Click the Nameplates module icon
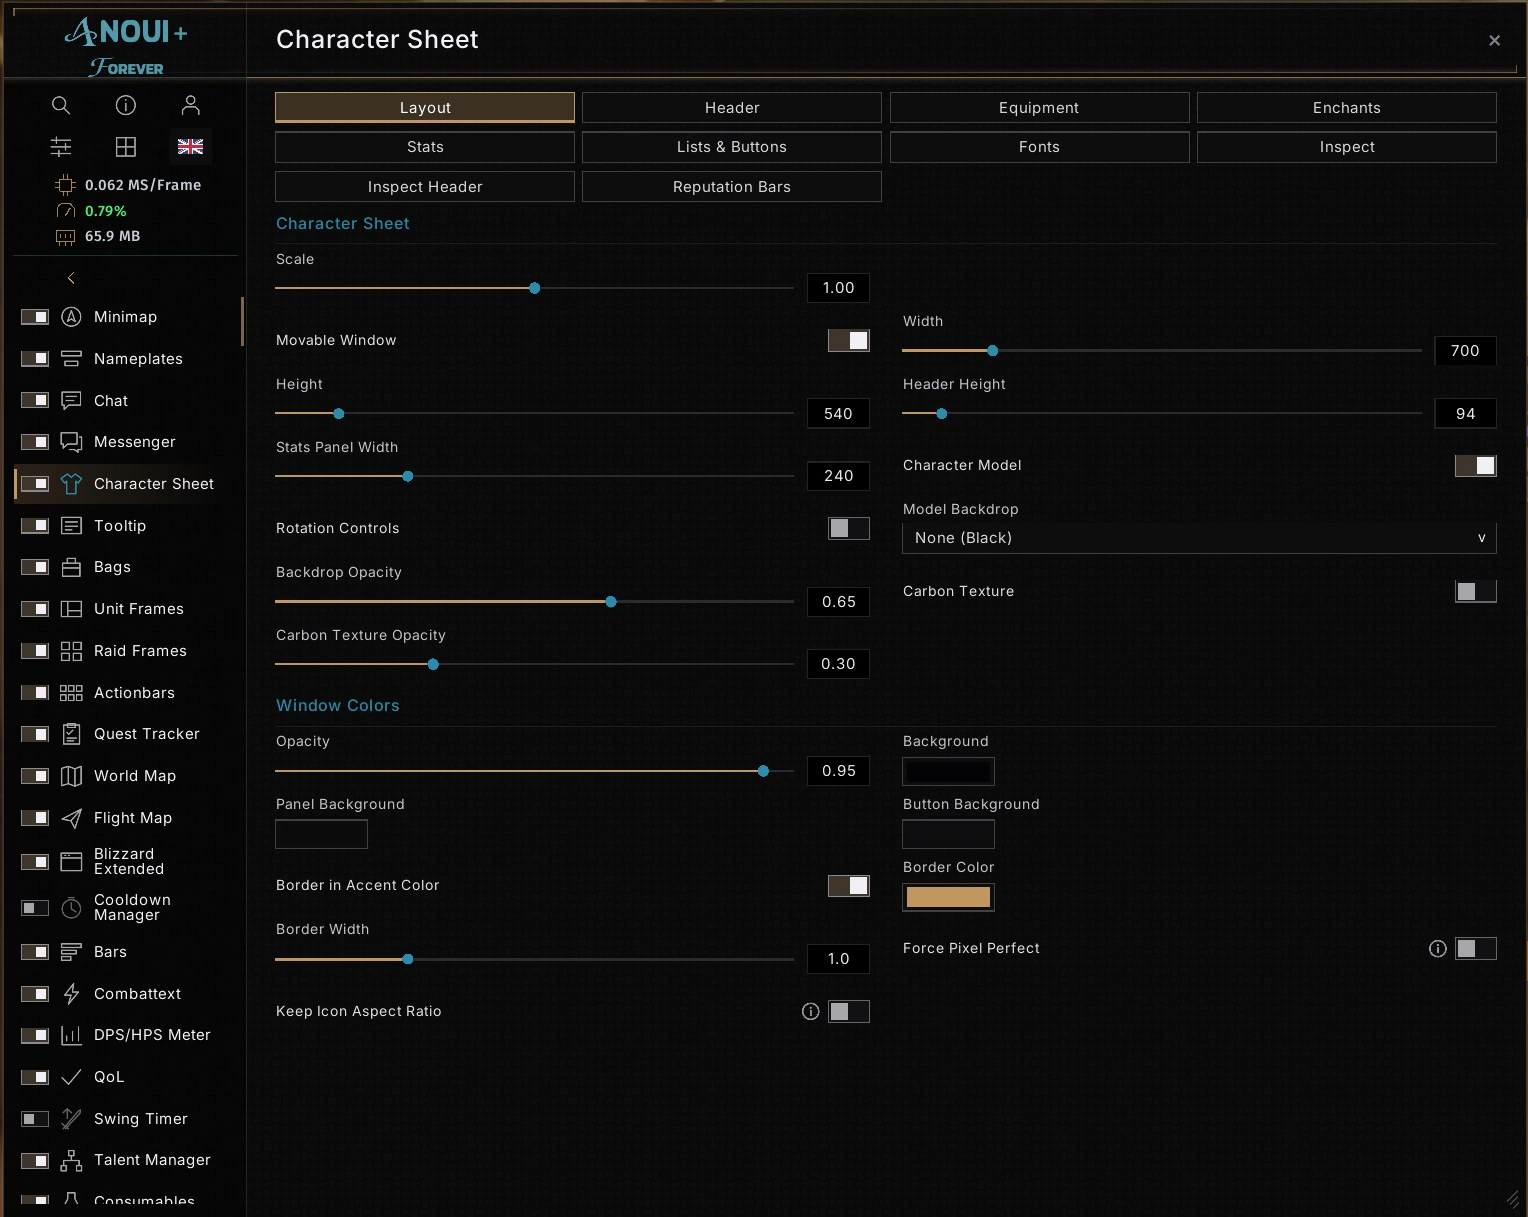The image size is (1528, 1217). [71, 359]
